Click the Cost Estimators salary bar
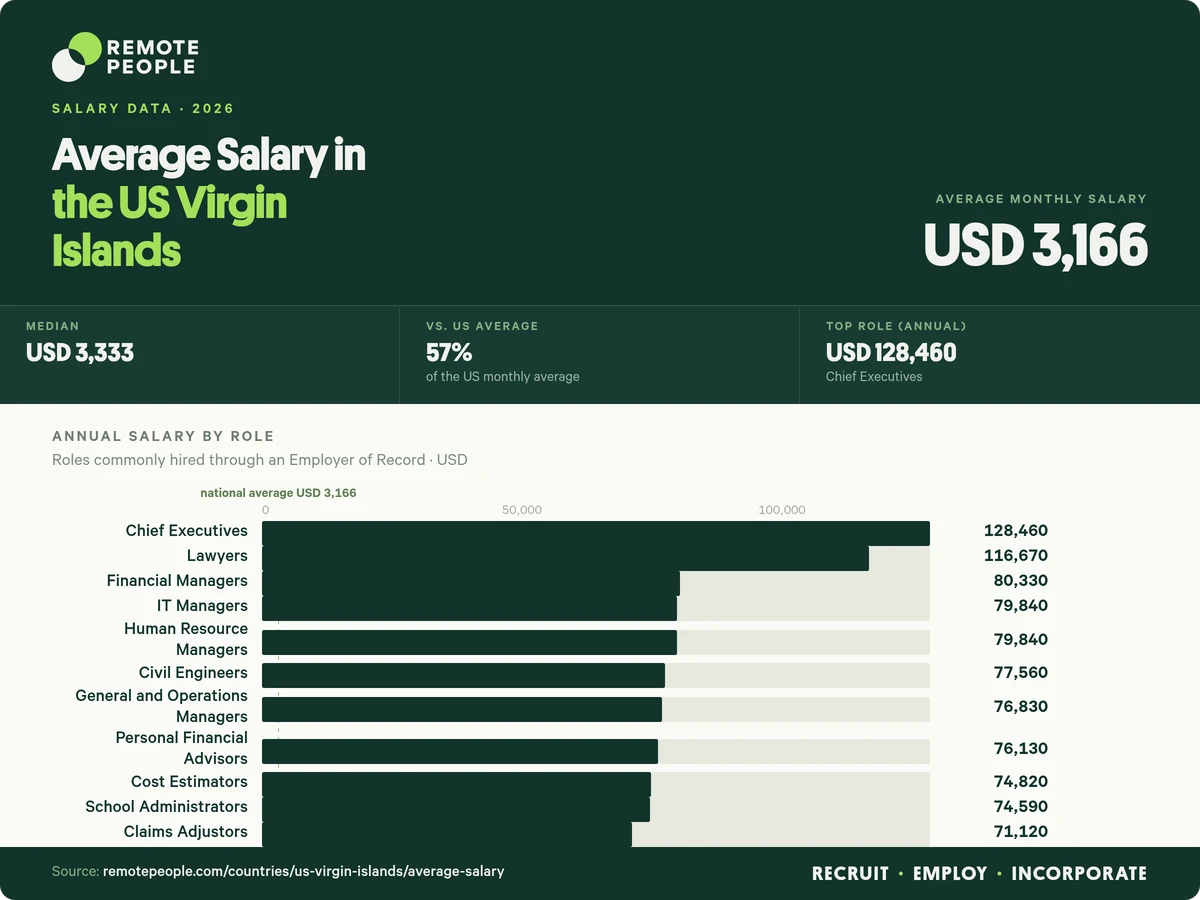Viewport: 1200px width, 900px height. pyautogui.click(x=456, y=784)
